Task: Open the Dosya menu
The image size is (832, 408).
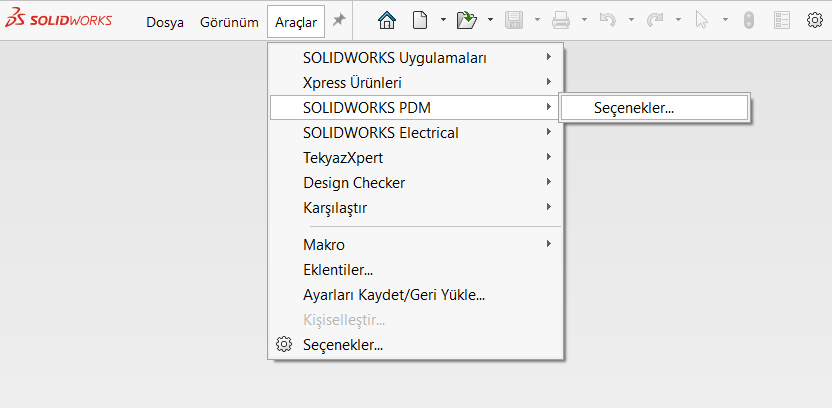Action: point(165,22)
